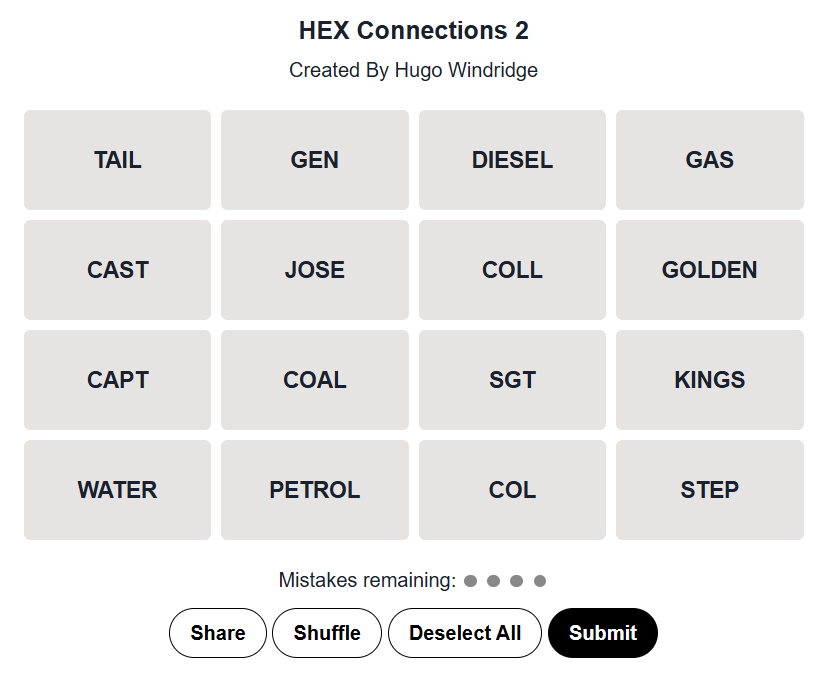
Task: Toggle the DIESEL tile
Action: (512, 160)
